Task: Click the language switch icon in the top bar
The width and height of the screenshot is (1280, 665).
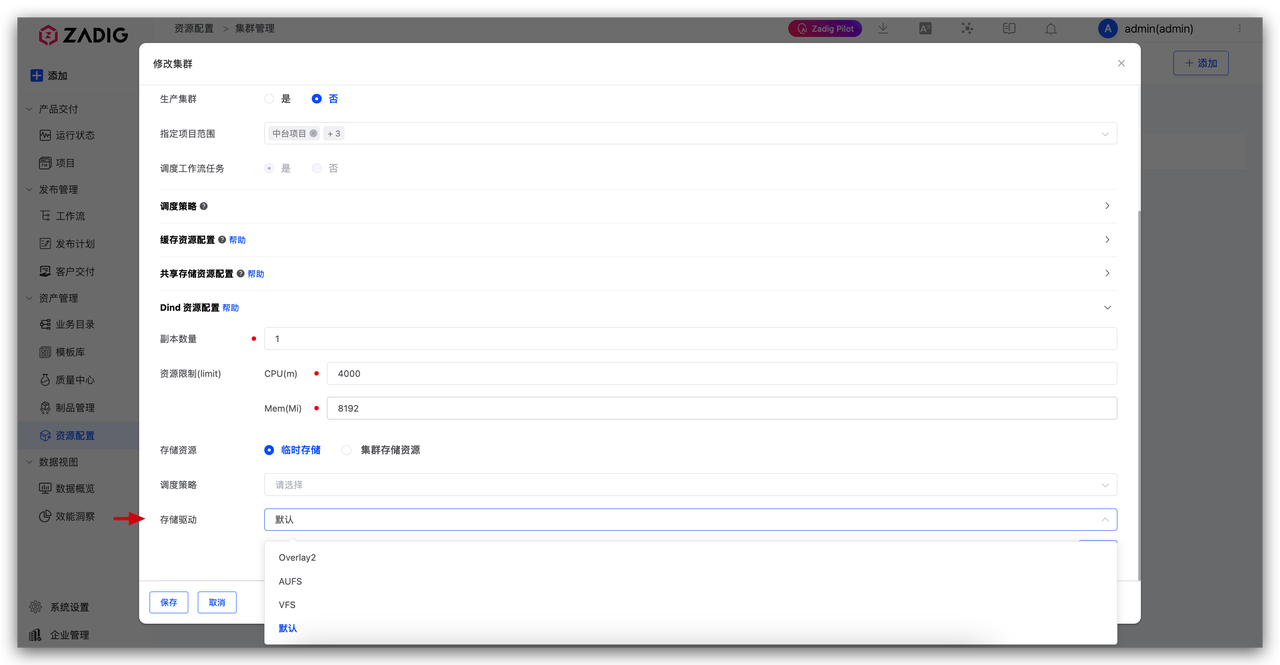Action: tap(925, 29)
